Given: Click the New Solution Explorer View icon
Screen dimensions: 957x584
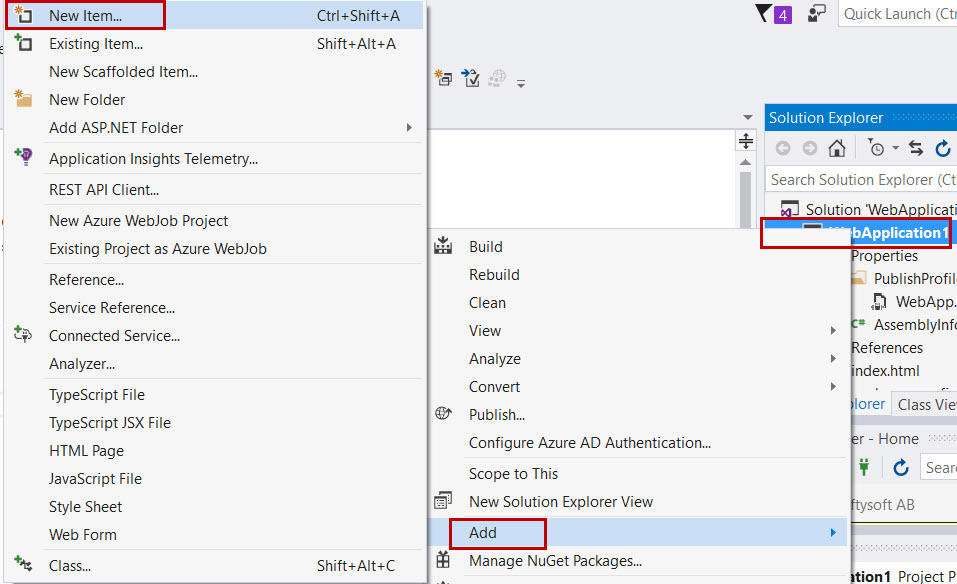Looking at the screenshot, I should pyautogui.click(x=443, y=500).
